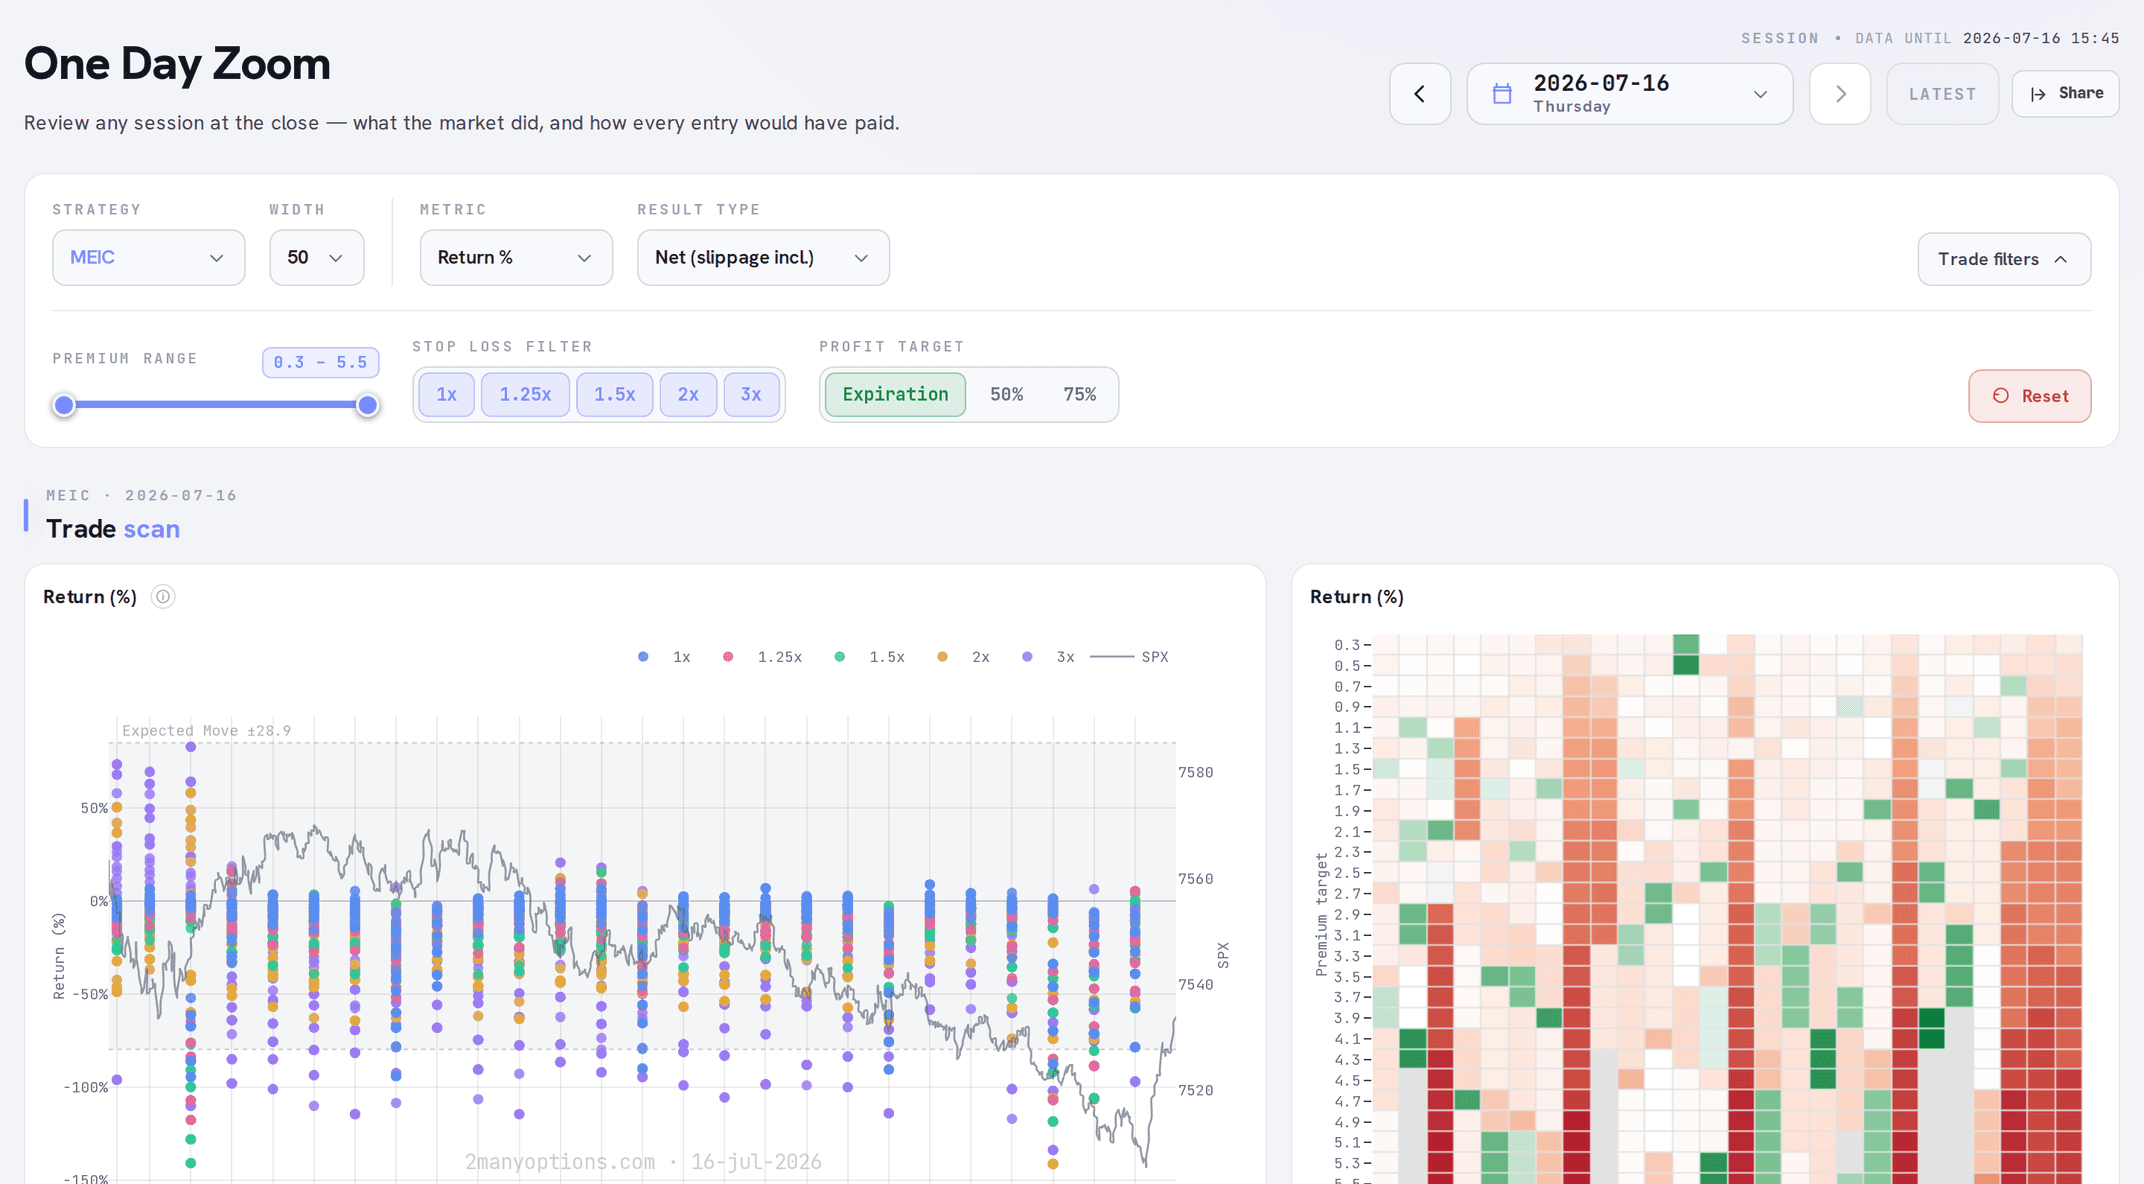
Task: Go to the next session day arrow
Action: tap(1839, 94)
